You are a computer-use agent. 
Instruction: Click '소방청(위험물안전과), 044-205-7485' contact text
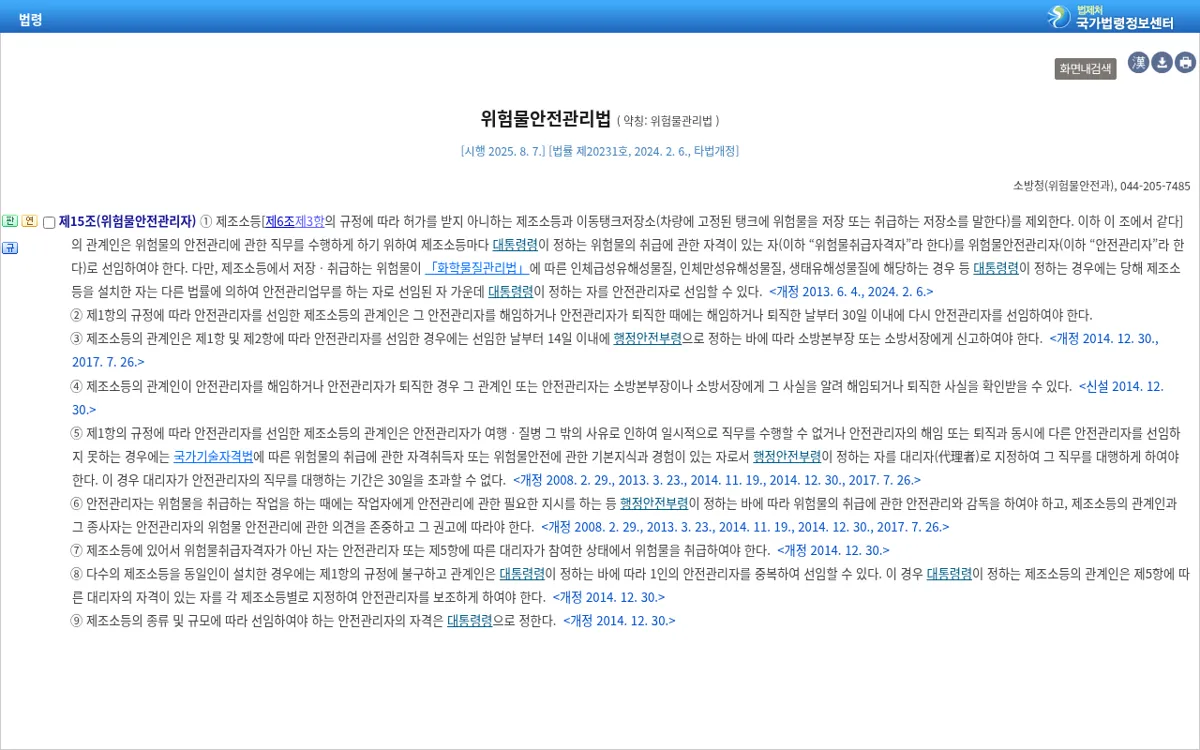tap(1102, 186)
